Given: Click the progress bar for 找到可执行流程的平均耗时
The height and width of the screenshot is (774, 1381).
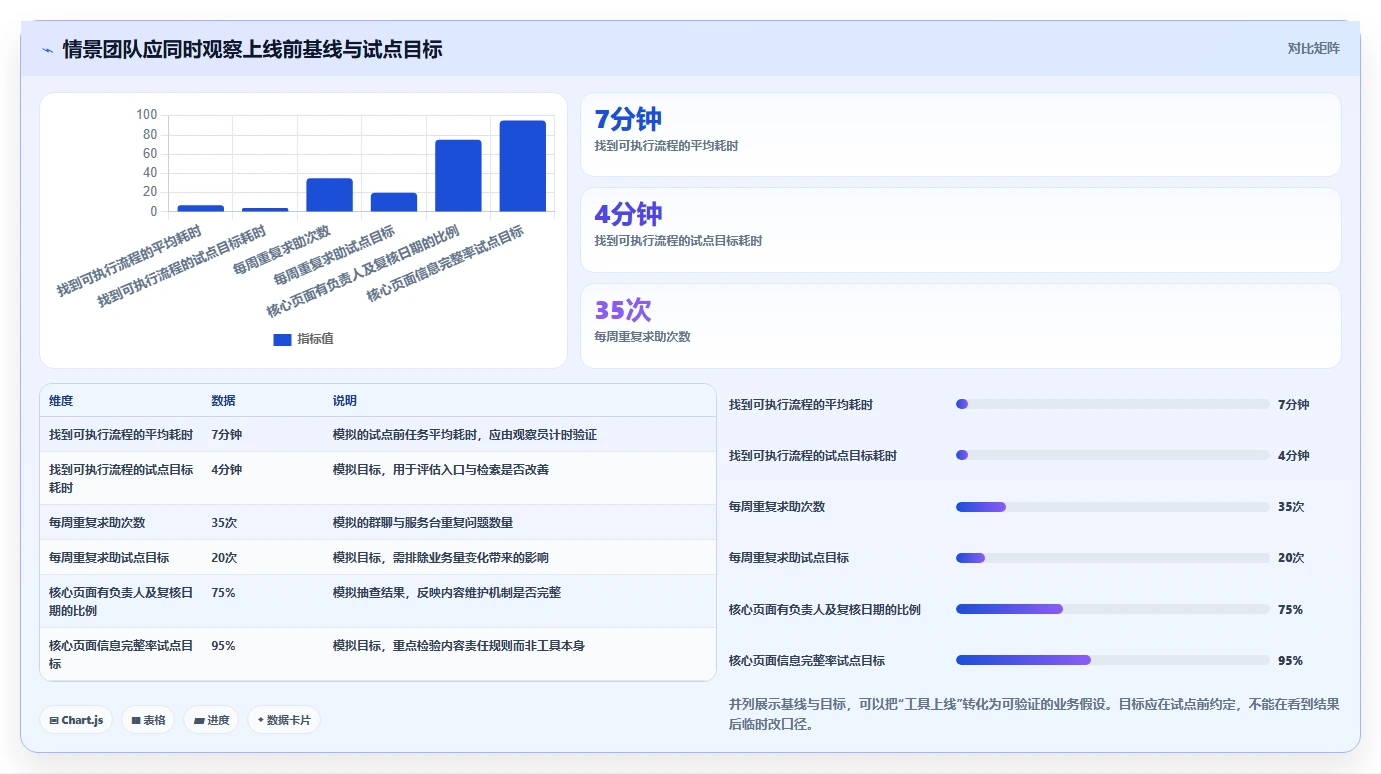Looking at the screenshot, I should click(x=1112, y=404).
